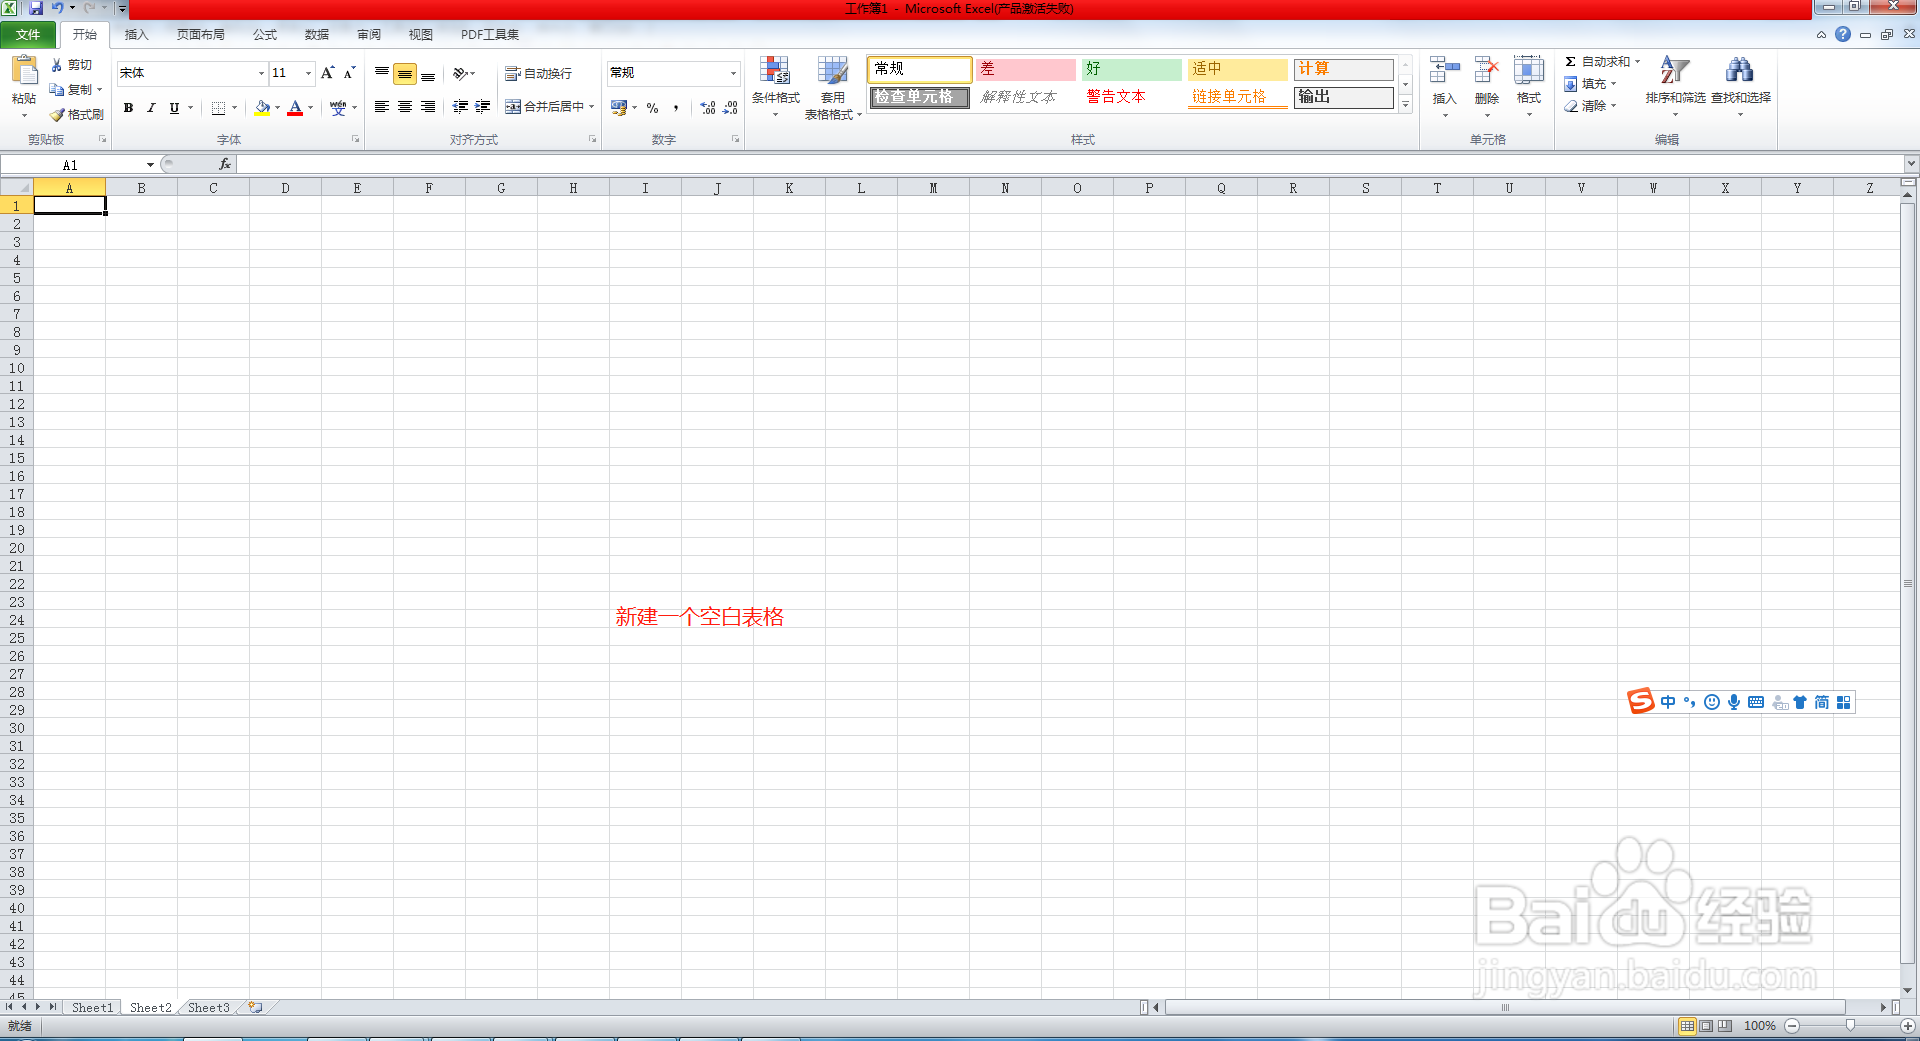Open the number format 常规 dropdown
The image size is (1920, 1041).
point(733,73)
